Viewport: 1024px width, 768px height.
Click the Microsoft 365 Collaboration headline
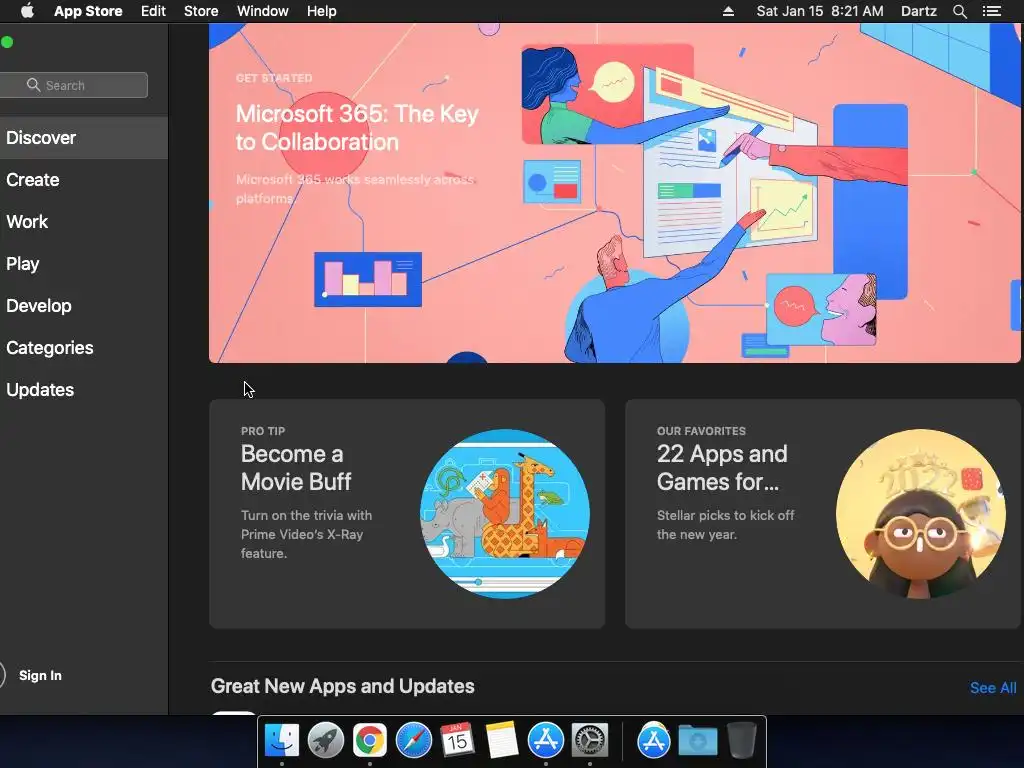click(x=357, y=127)
